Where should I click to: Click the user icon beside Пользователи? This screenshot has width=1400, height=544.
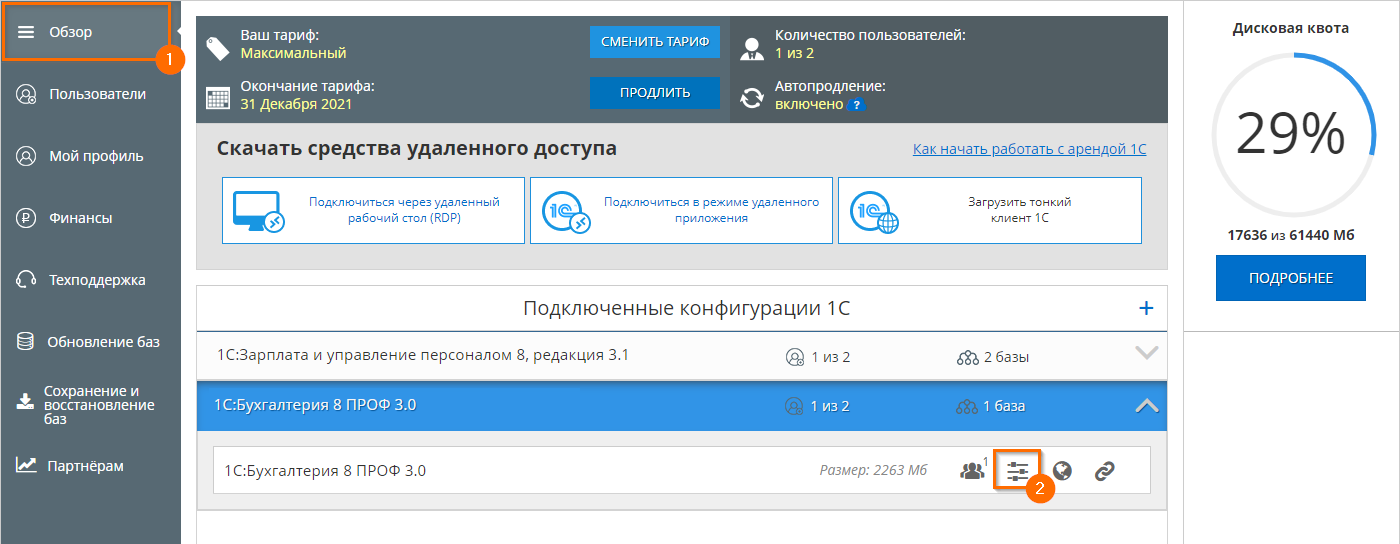26,95
